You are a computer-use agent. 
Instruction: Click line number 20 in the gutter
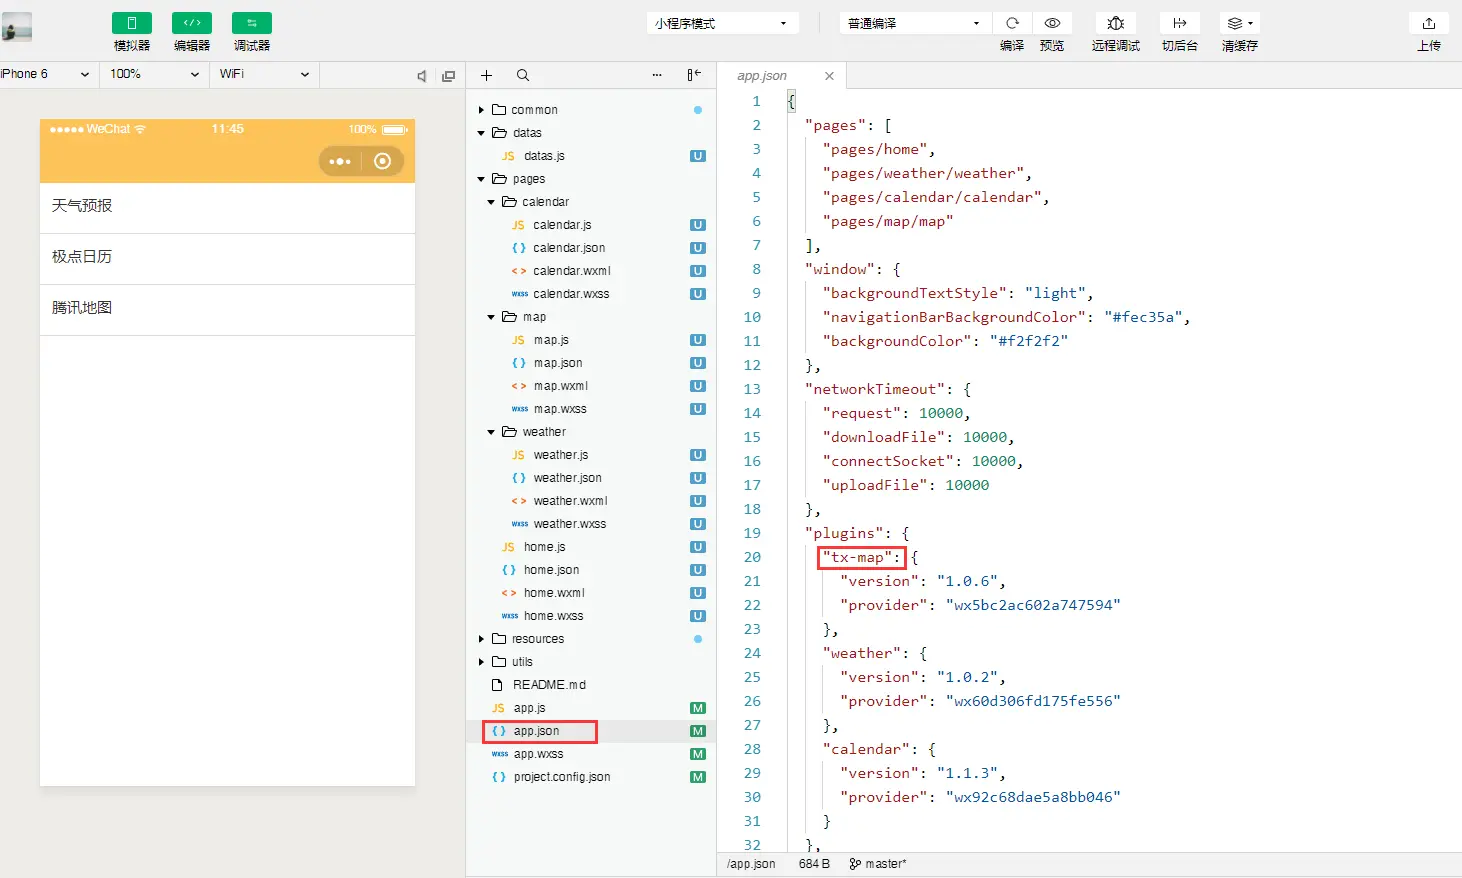(752, 557)
